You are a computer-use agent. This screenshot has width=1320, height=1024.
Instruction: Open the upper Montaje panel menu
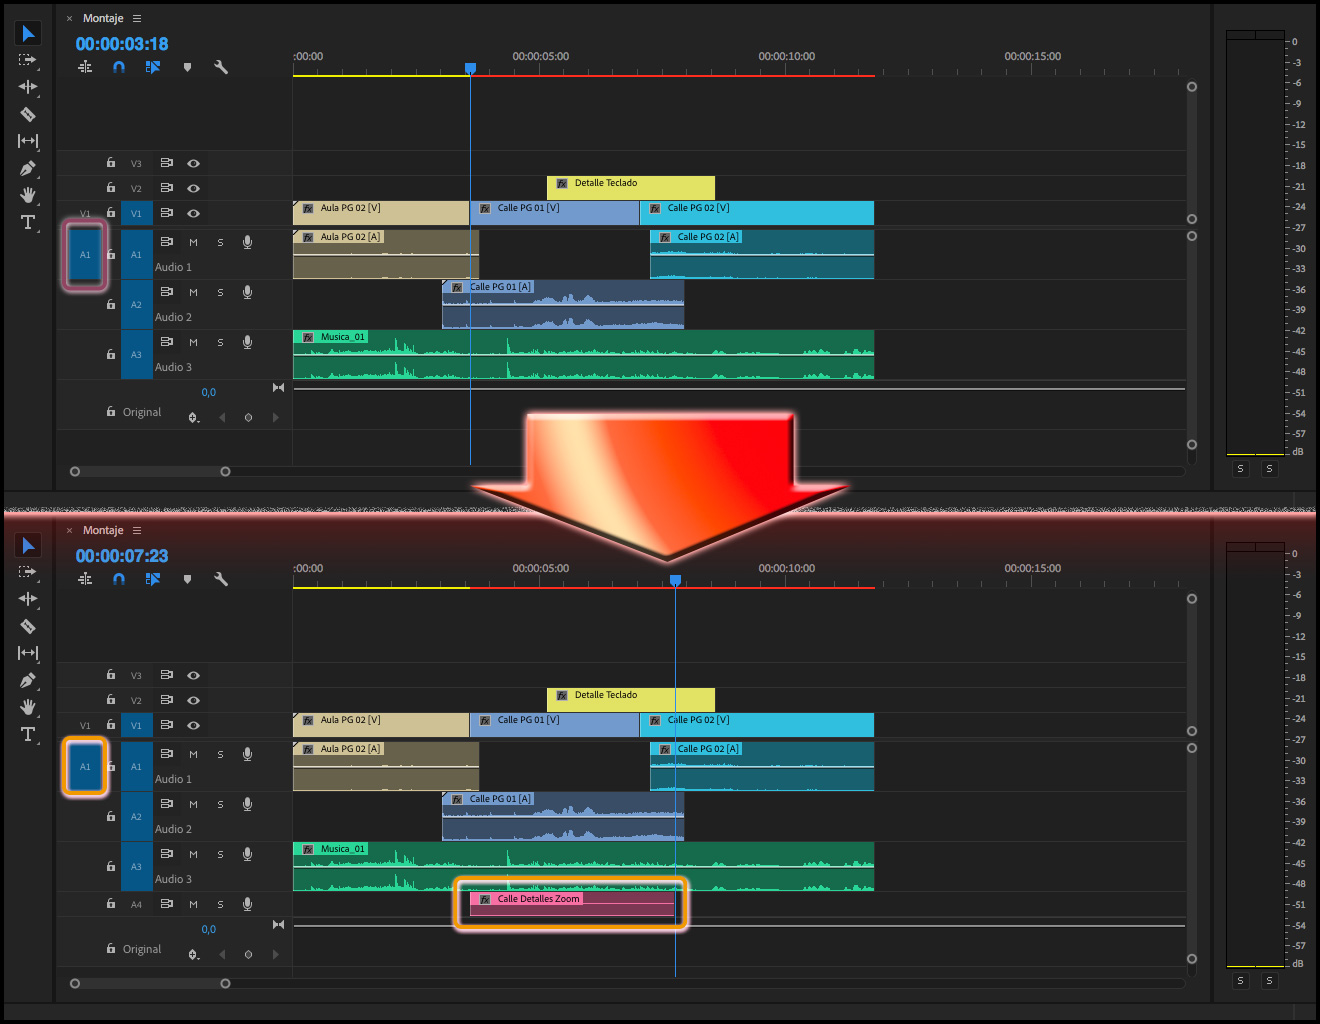137,18
